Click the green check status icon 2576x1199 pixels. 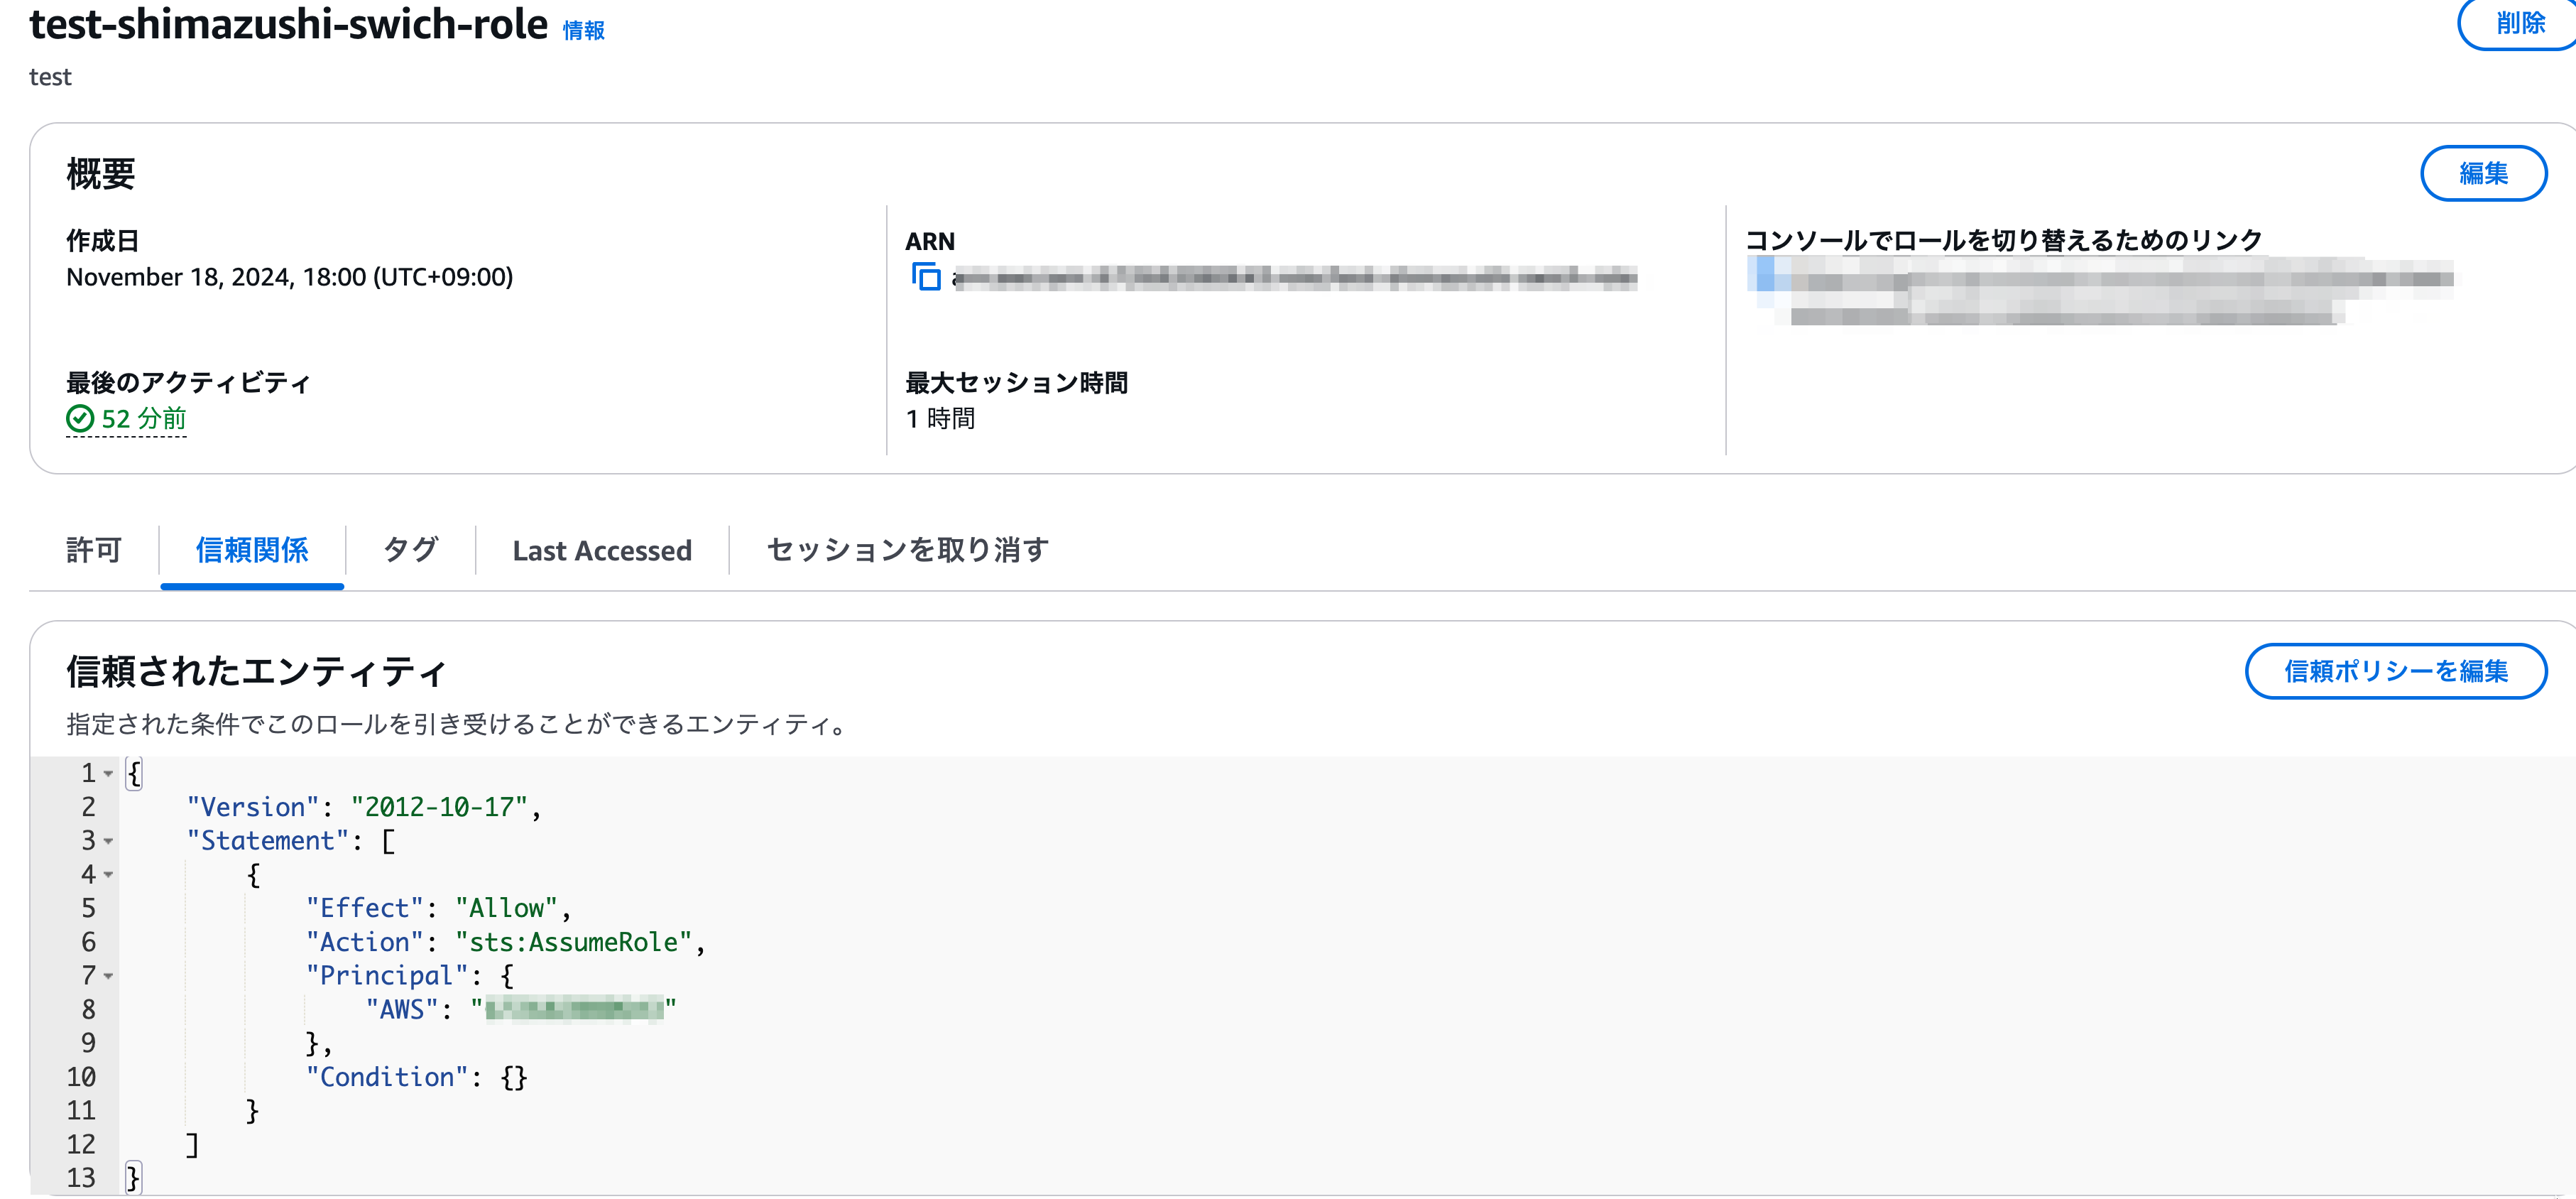[x=81, y=420]
